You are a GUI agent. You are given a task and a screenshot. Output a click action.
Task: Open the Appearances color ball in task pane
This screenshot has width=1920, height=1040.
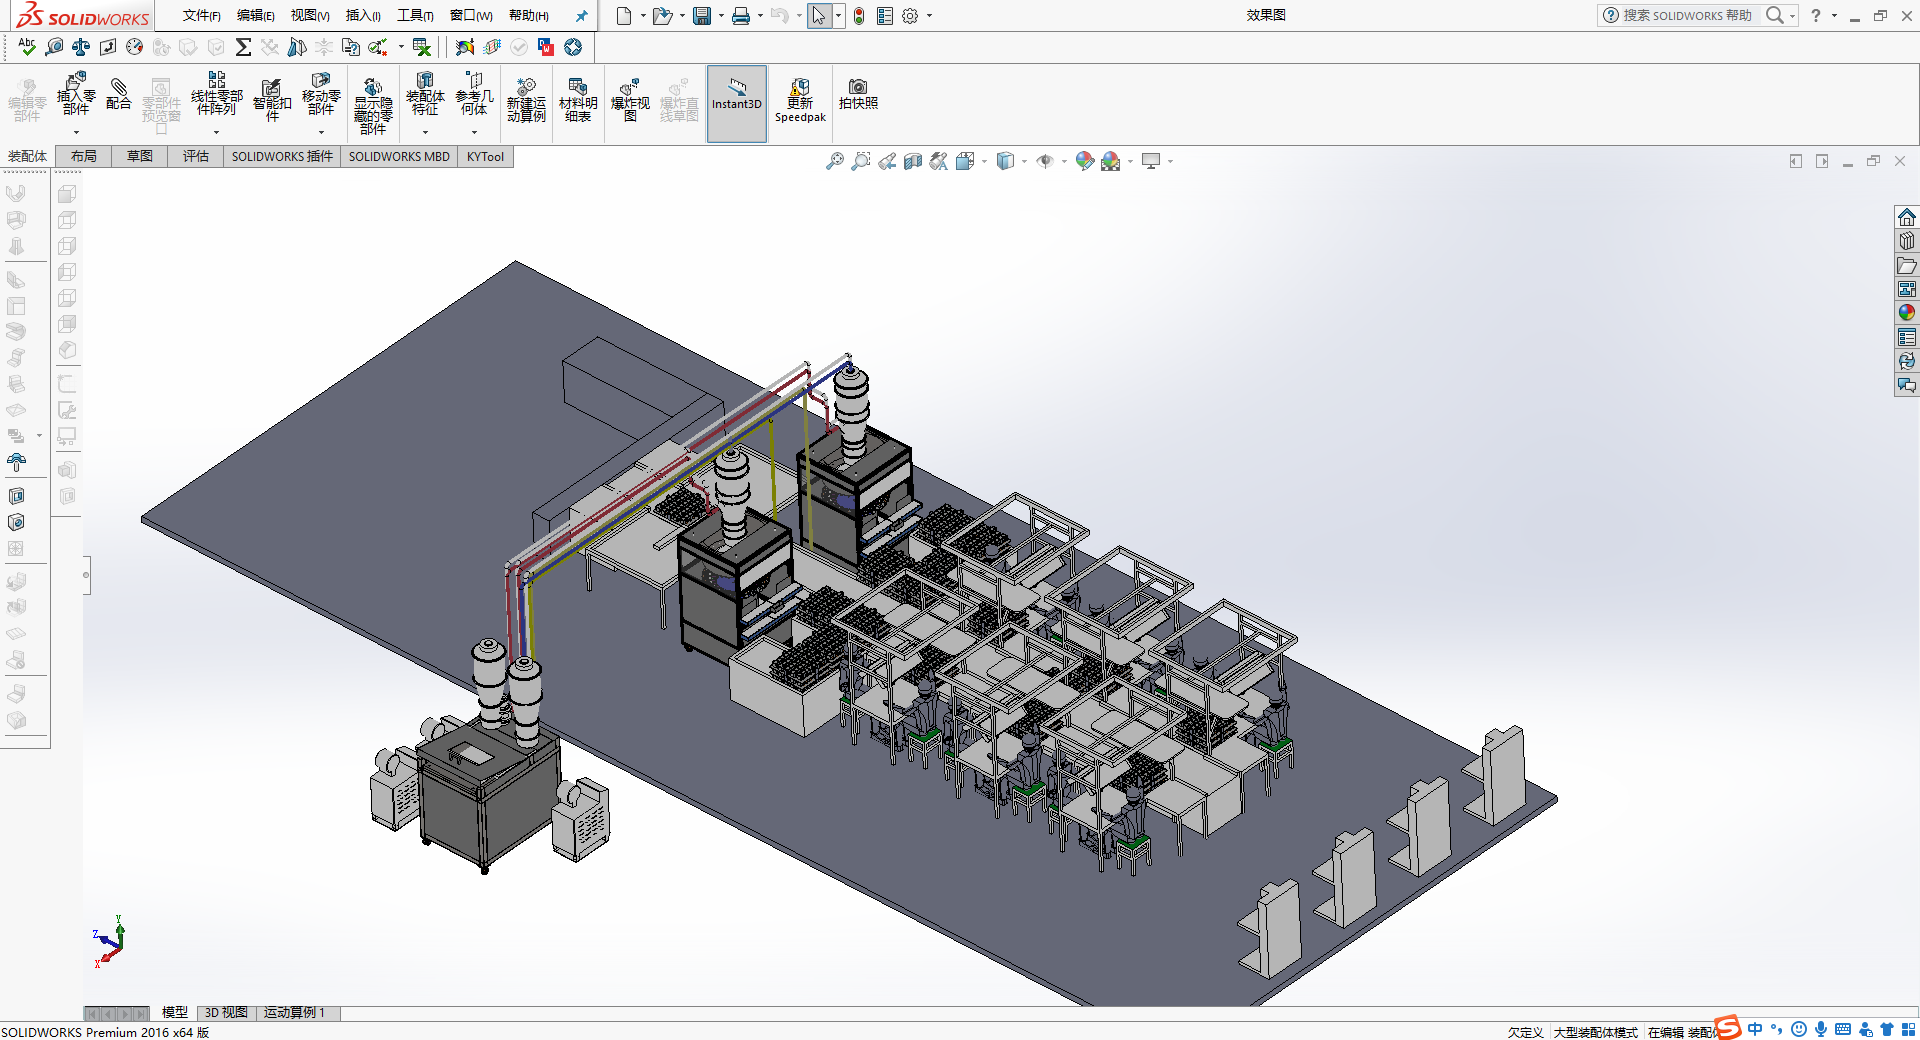point(1907,313)
